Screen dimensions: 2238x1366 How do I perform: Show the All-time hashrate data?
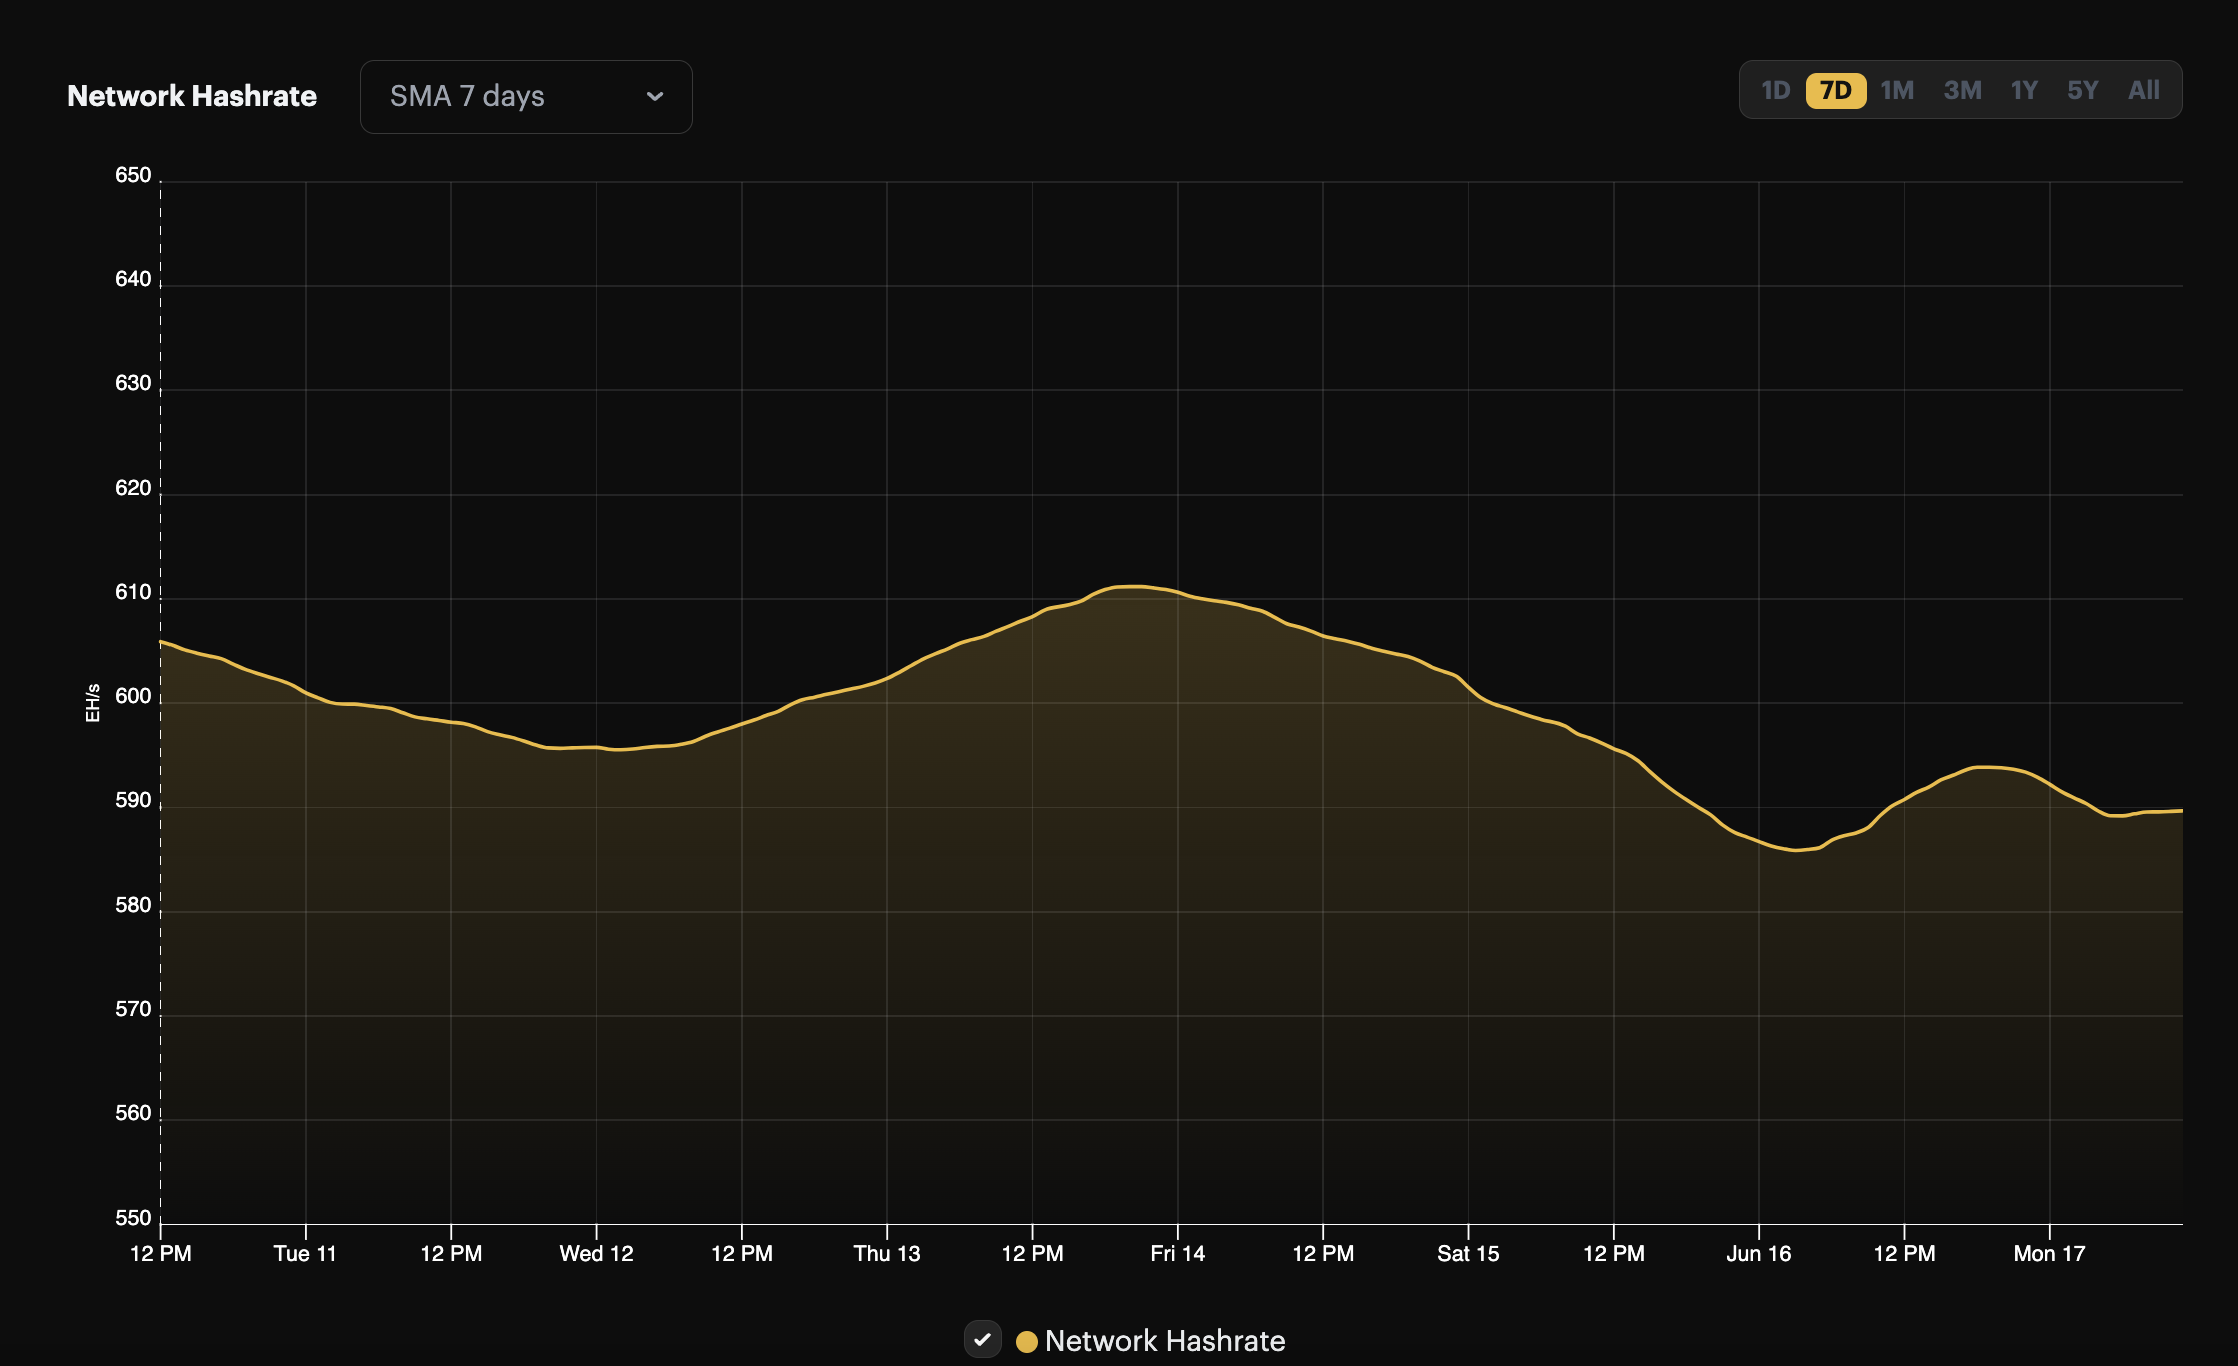[2143, 89]
